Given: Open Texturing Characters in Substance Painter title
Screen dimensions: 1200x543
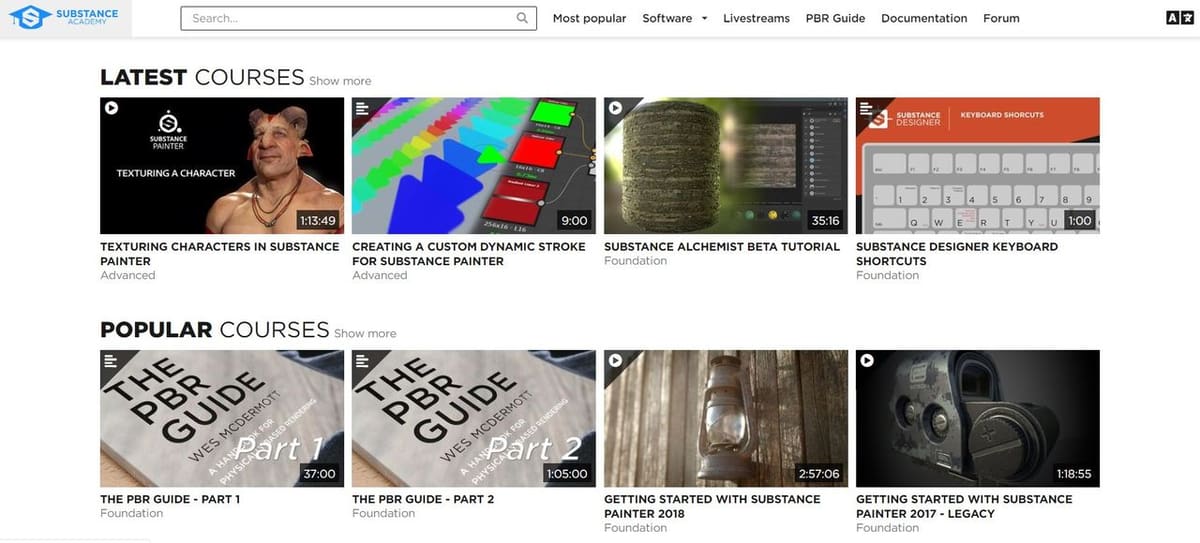Looking at the screenshot, I should tap(219, 253).
